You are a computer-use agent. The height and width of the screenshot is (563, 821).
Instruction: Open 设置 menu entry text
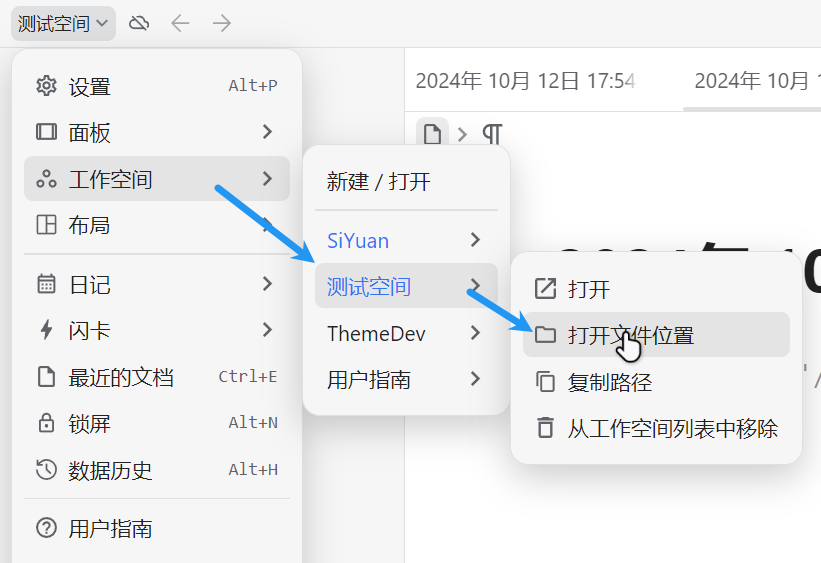point(90,86)
